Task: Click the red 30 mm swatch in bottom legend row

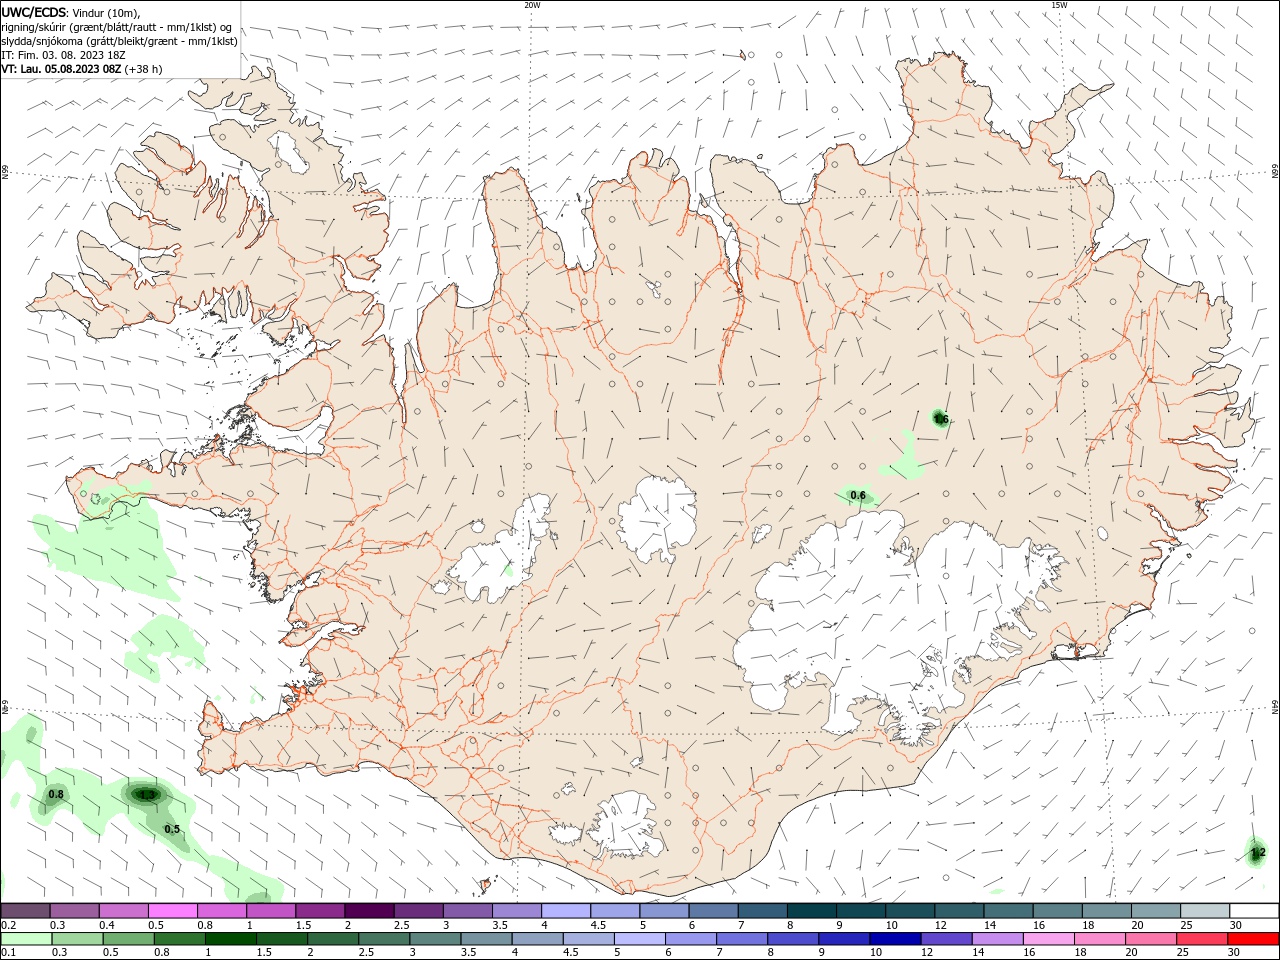Action: (x=1253, y=939)
